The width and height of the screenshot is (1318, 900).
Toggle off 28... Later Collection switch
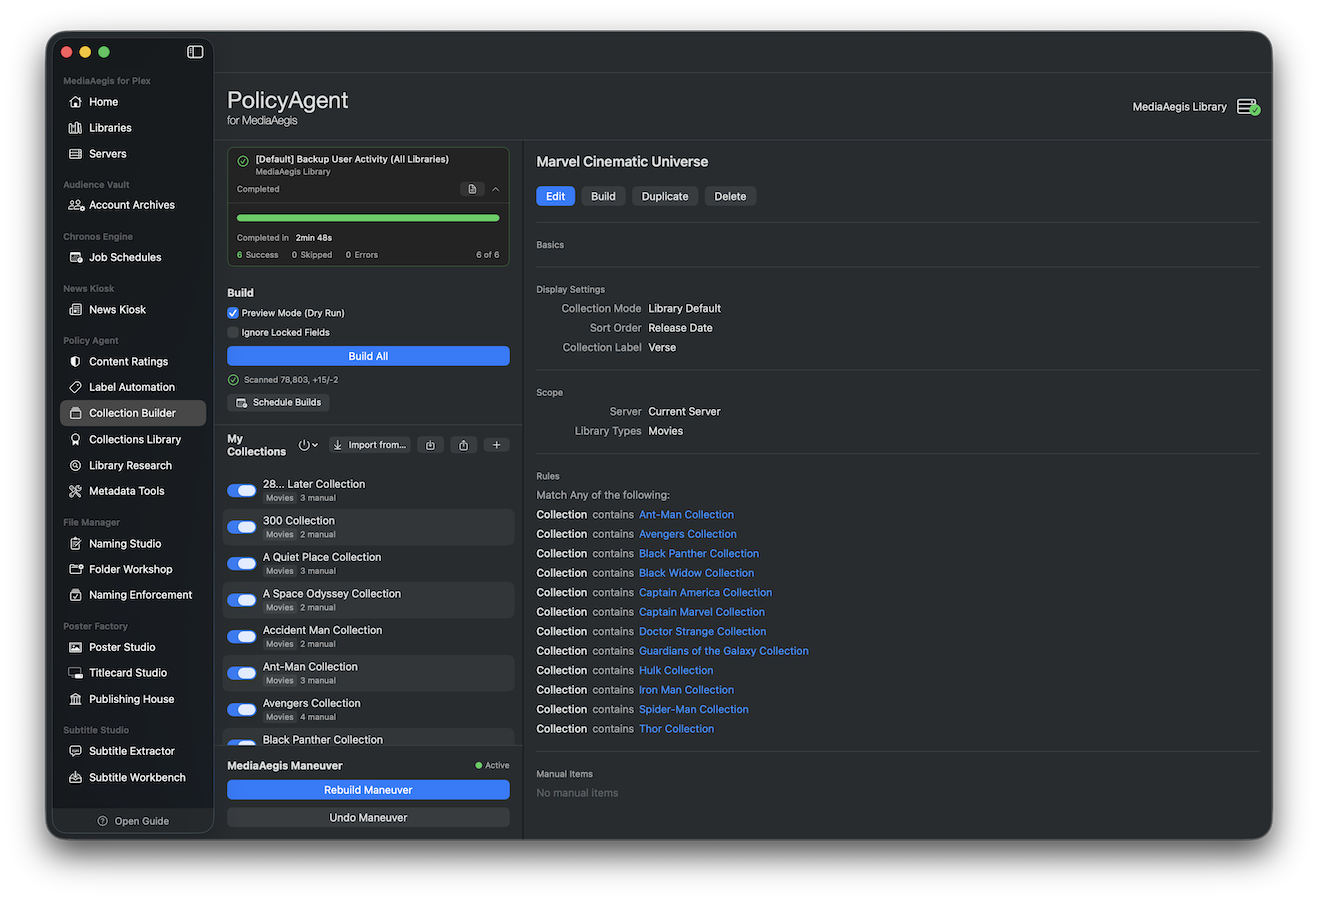[242, 490]
